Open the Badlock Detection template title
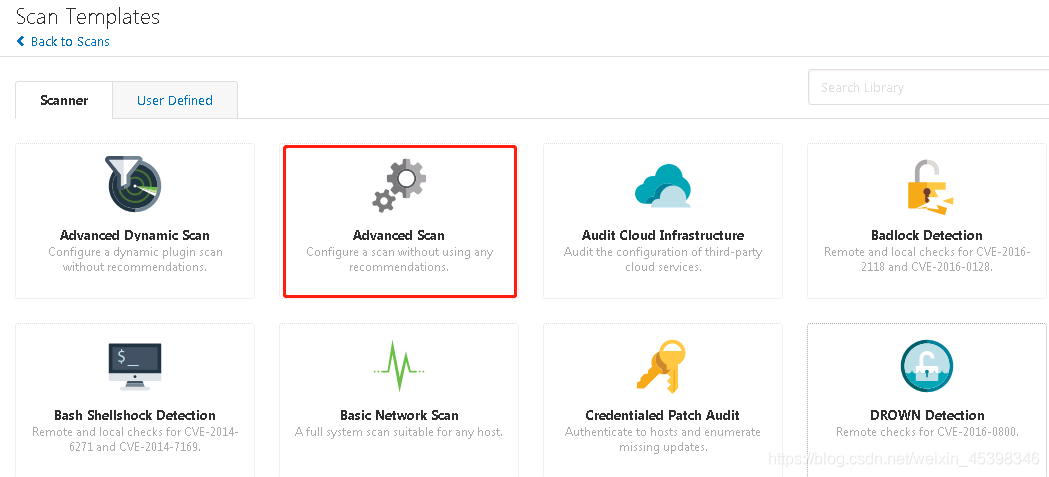This screenshot has height=477, width=1049. click(x=927, y=235)
